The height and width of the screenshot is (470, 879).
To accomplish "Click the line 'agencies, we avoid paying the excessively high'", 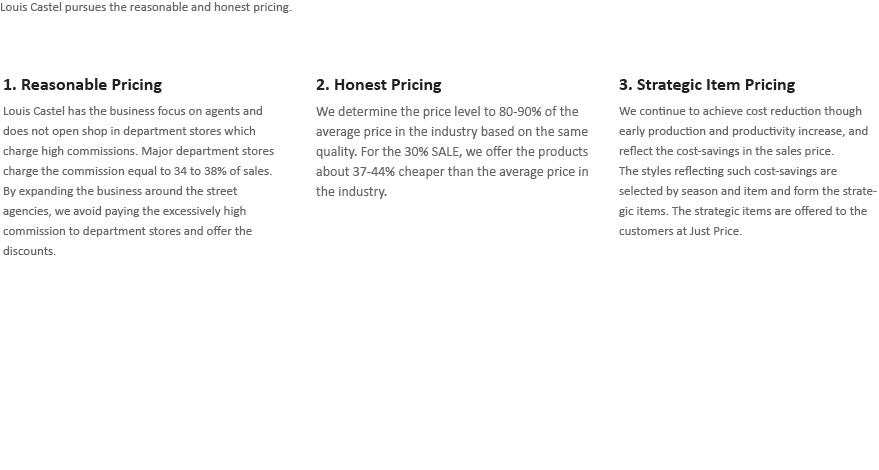I will [x=124, y=211].
